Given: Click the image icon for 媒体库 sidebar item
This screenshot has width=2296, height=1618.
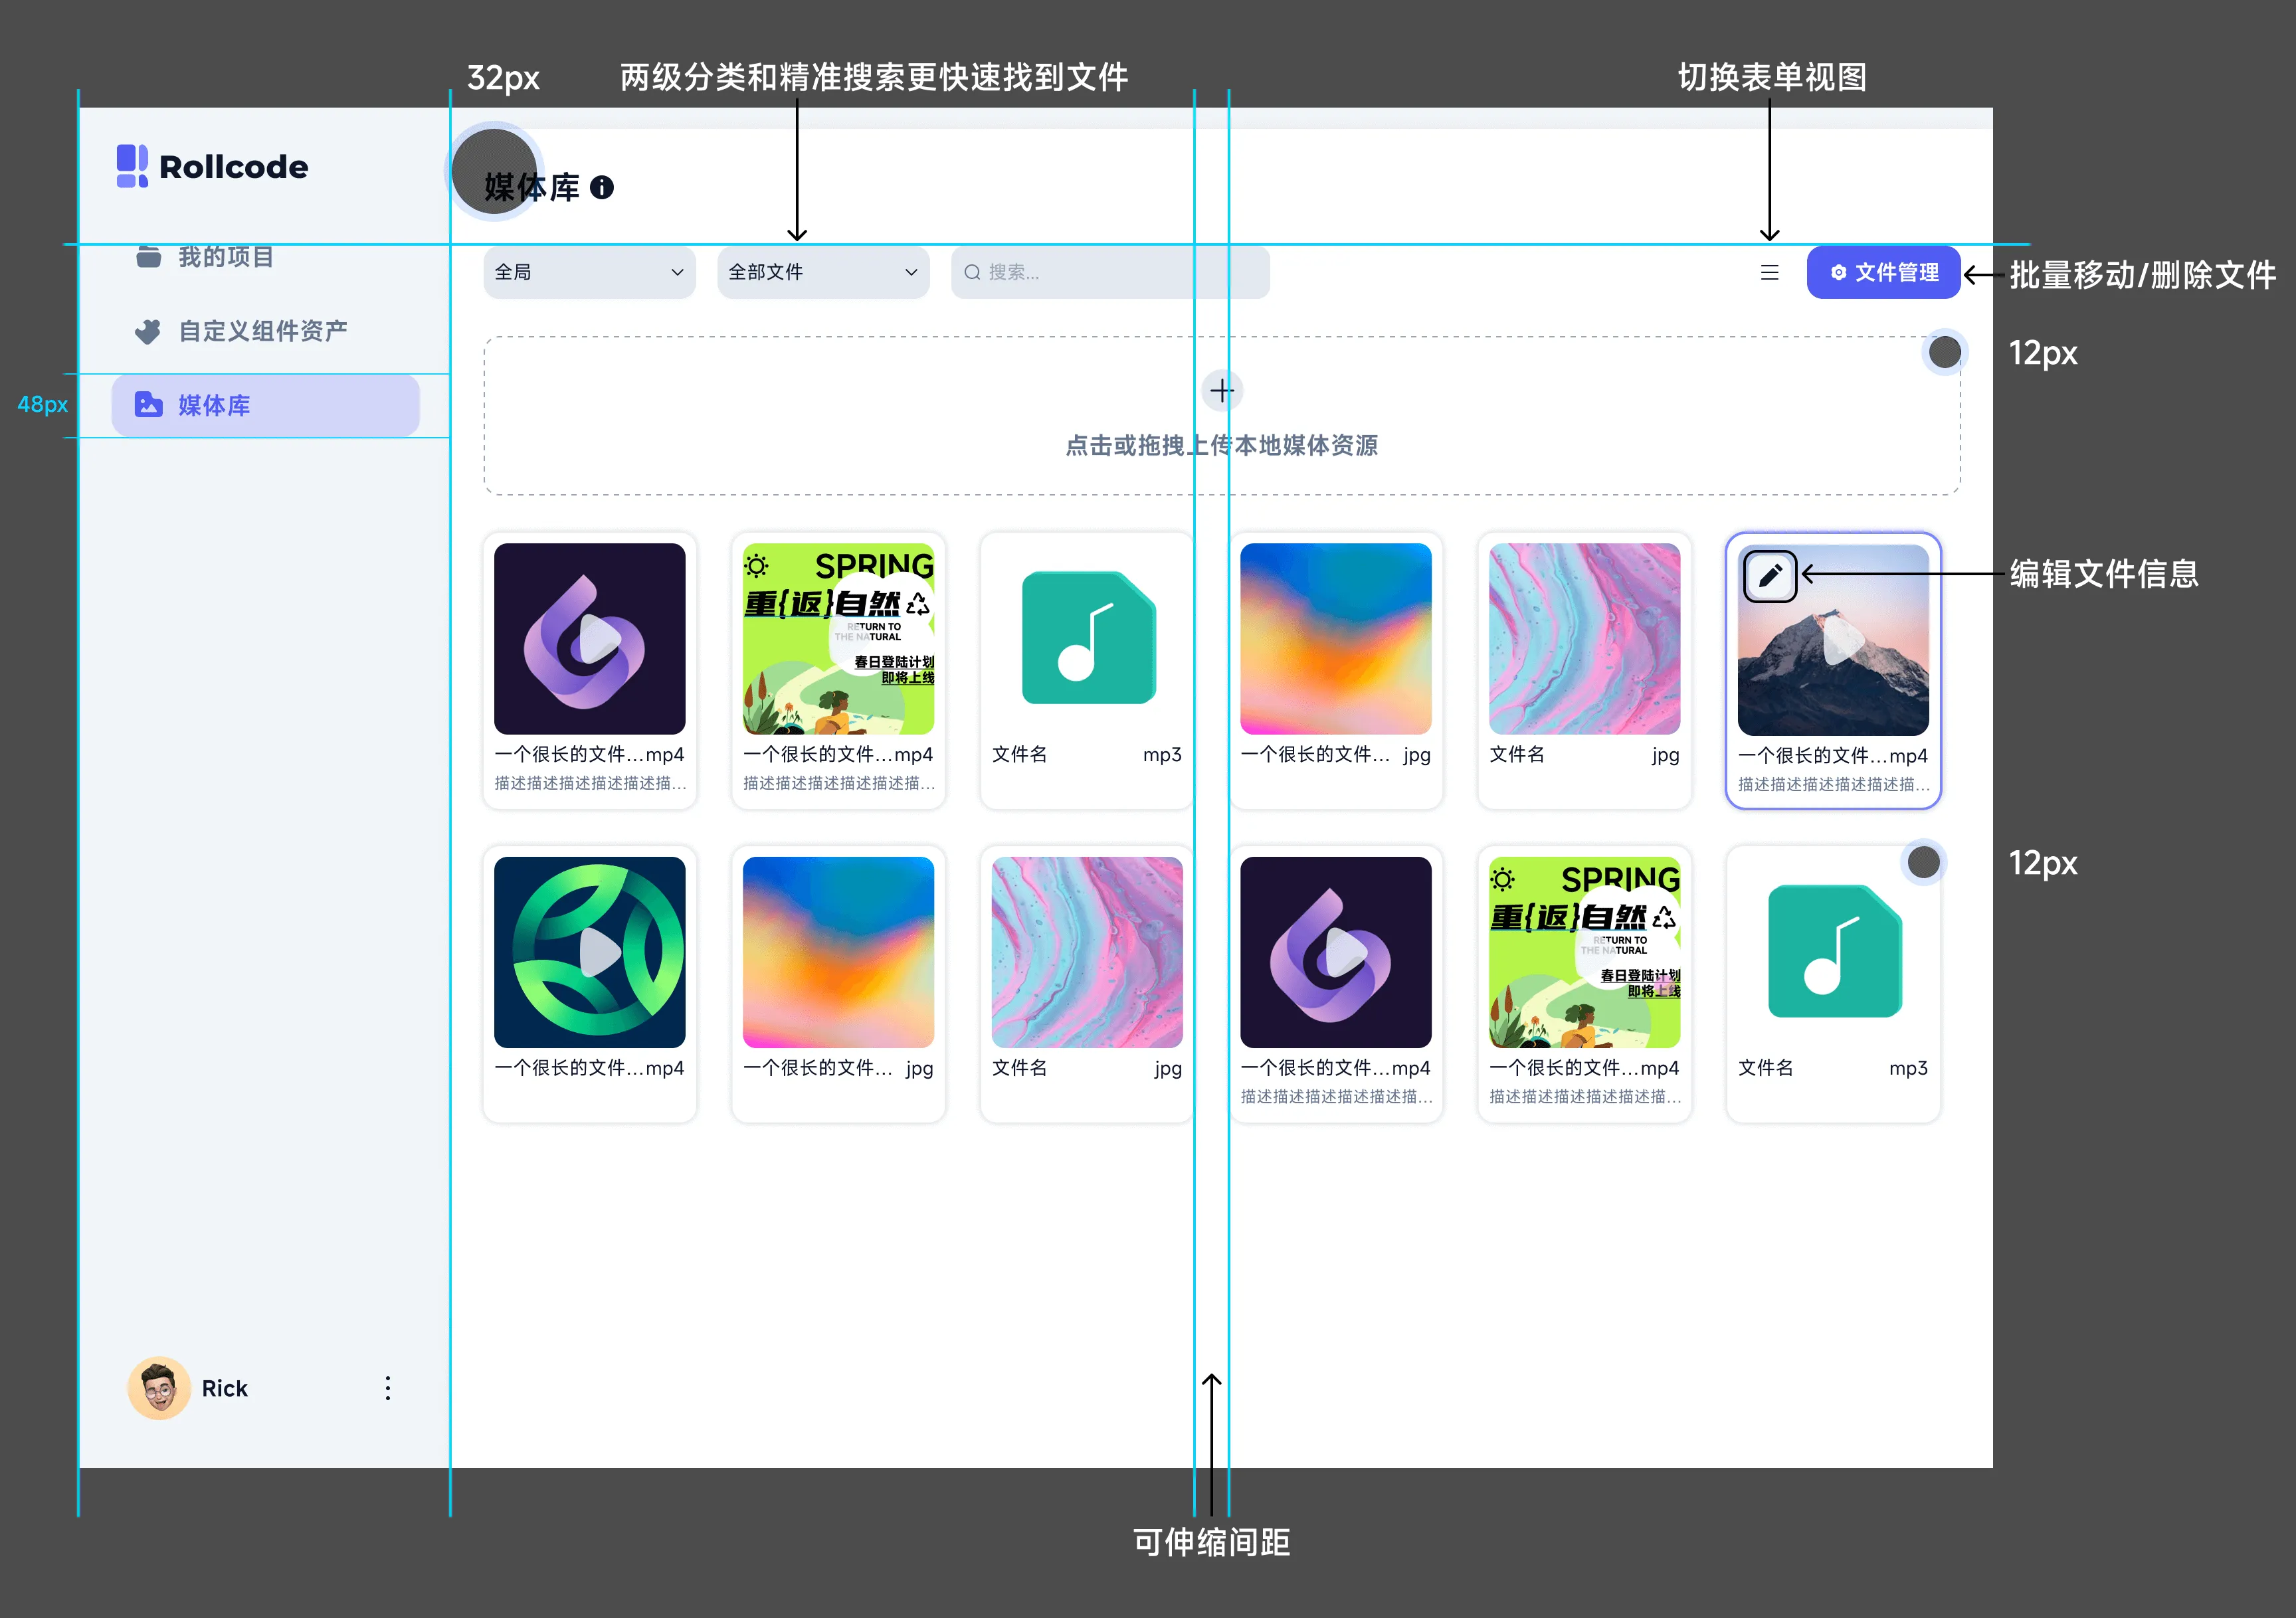Looking at the screenshot, I should click(x=148, y=404).
